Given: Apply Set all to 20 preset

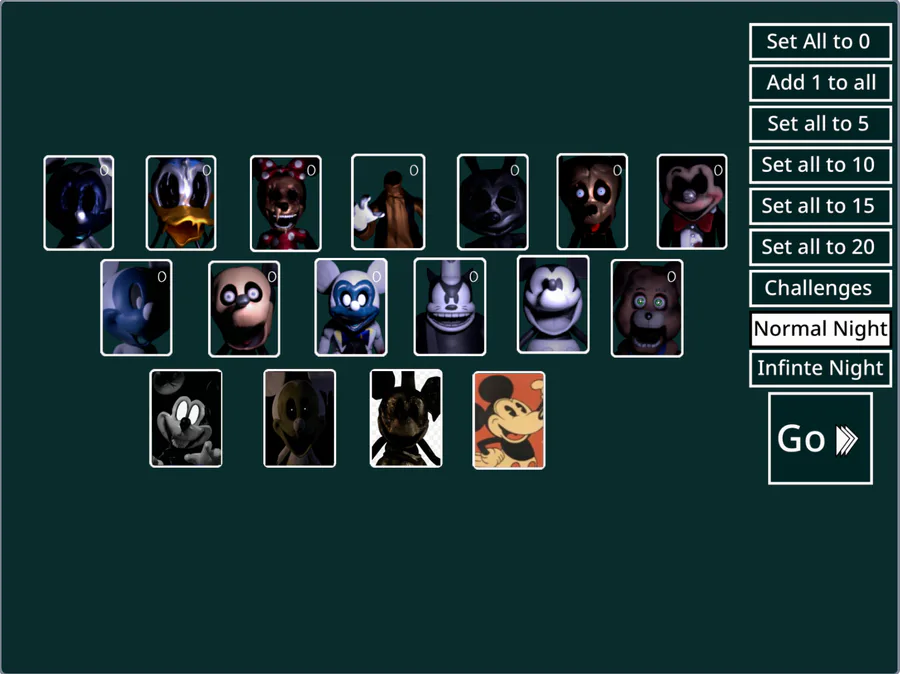Looking at the screenshot, I should coord(820,247).
